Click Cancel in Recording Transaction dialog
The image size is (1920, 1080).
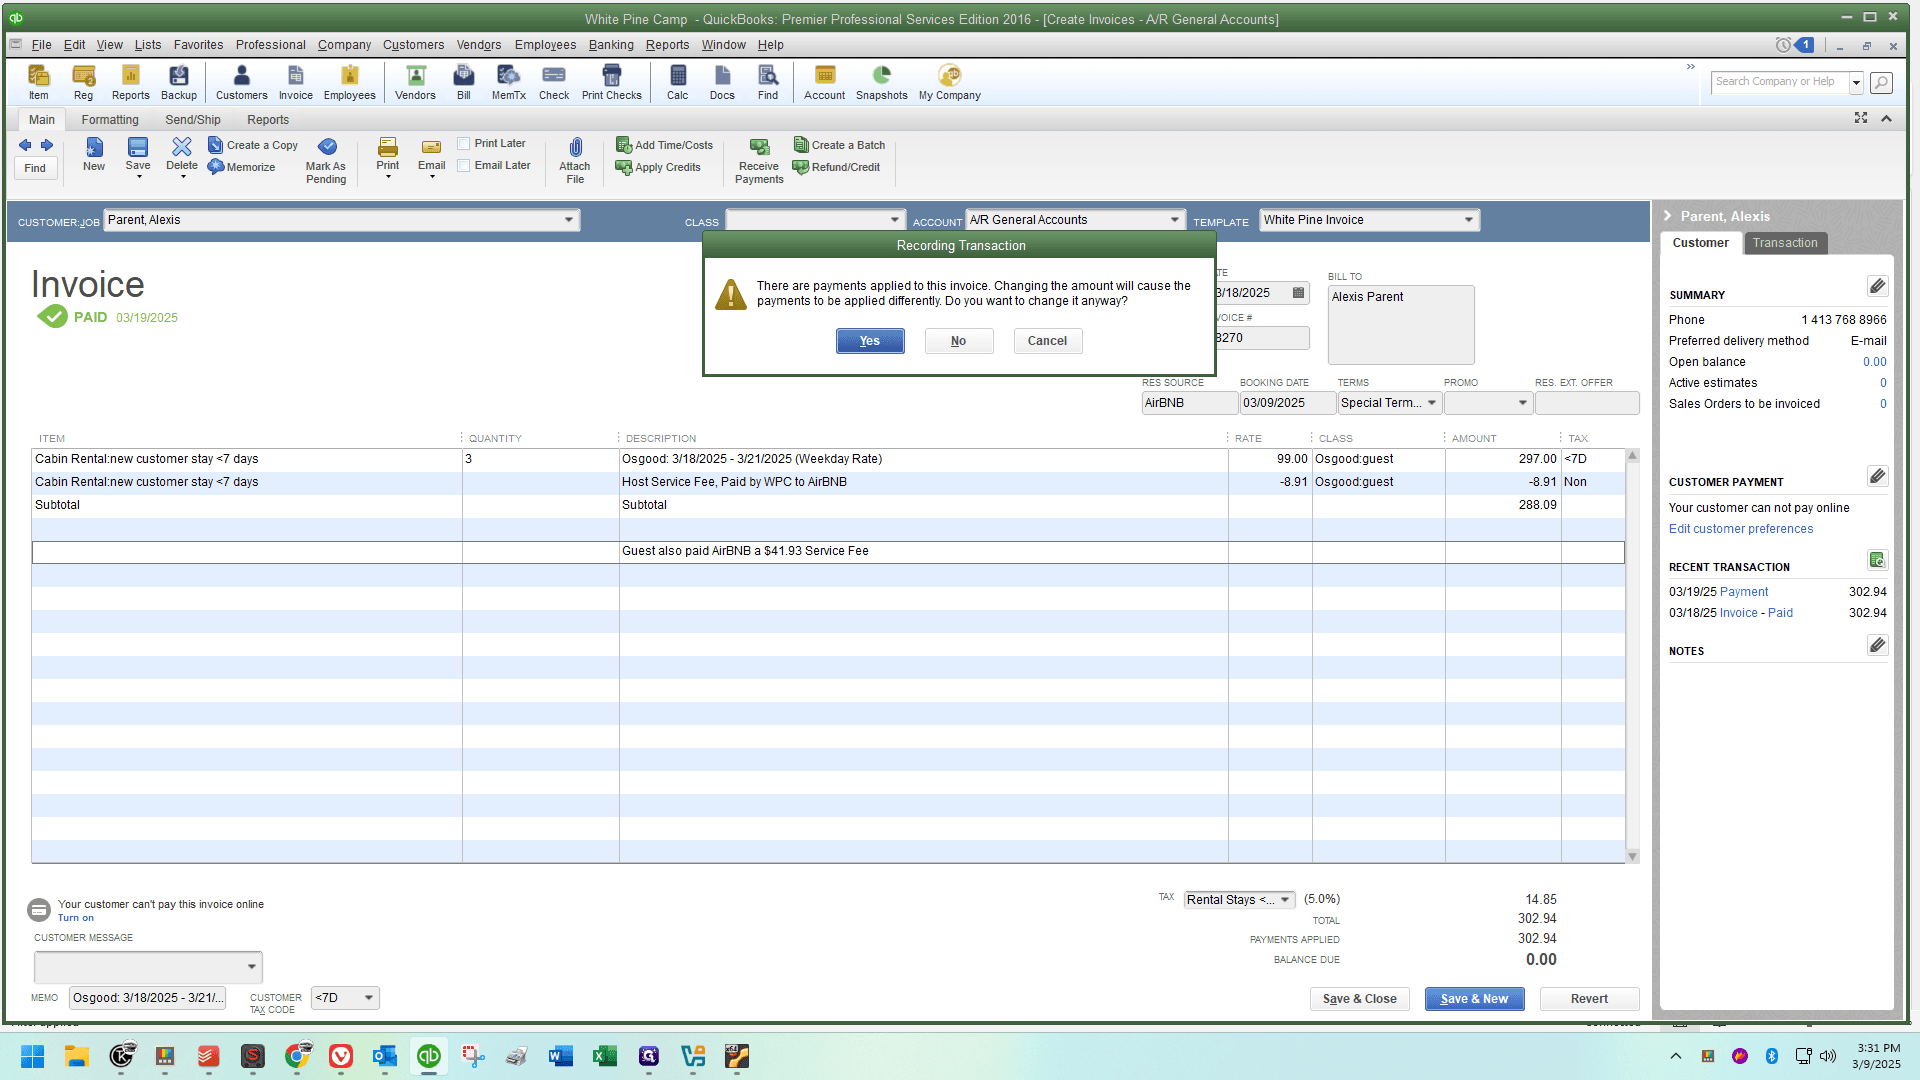1047,341
